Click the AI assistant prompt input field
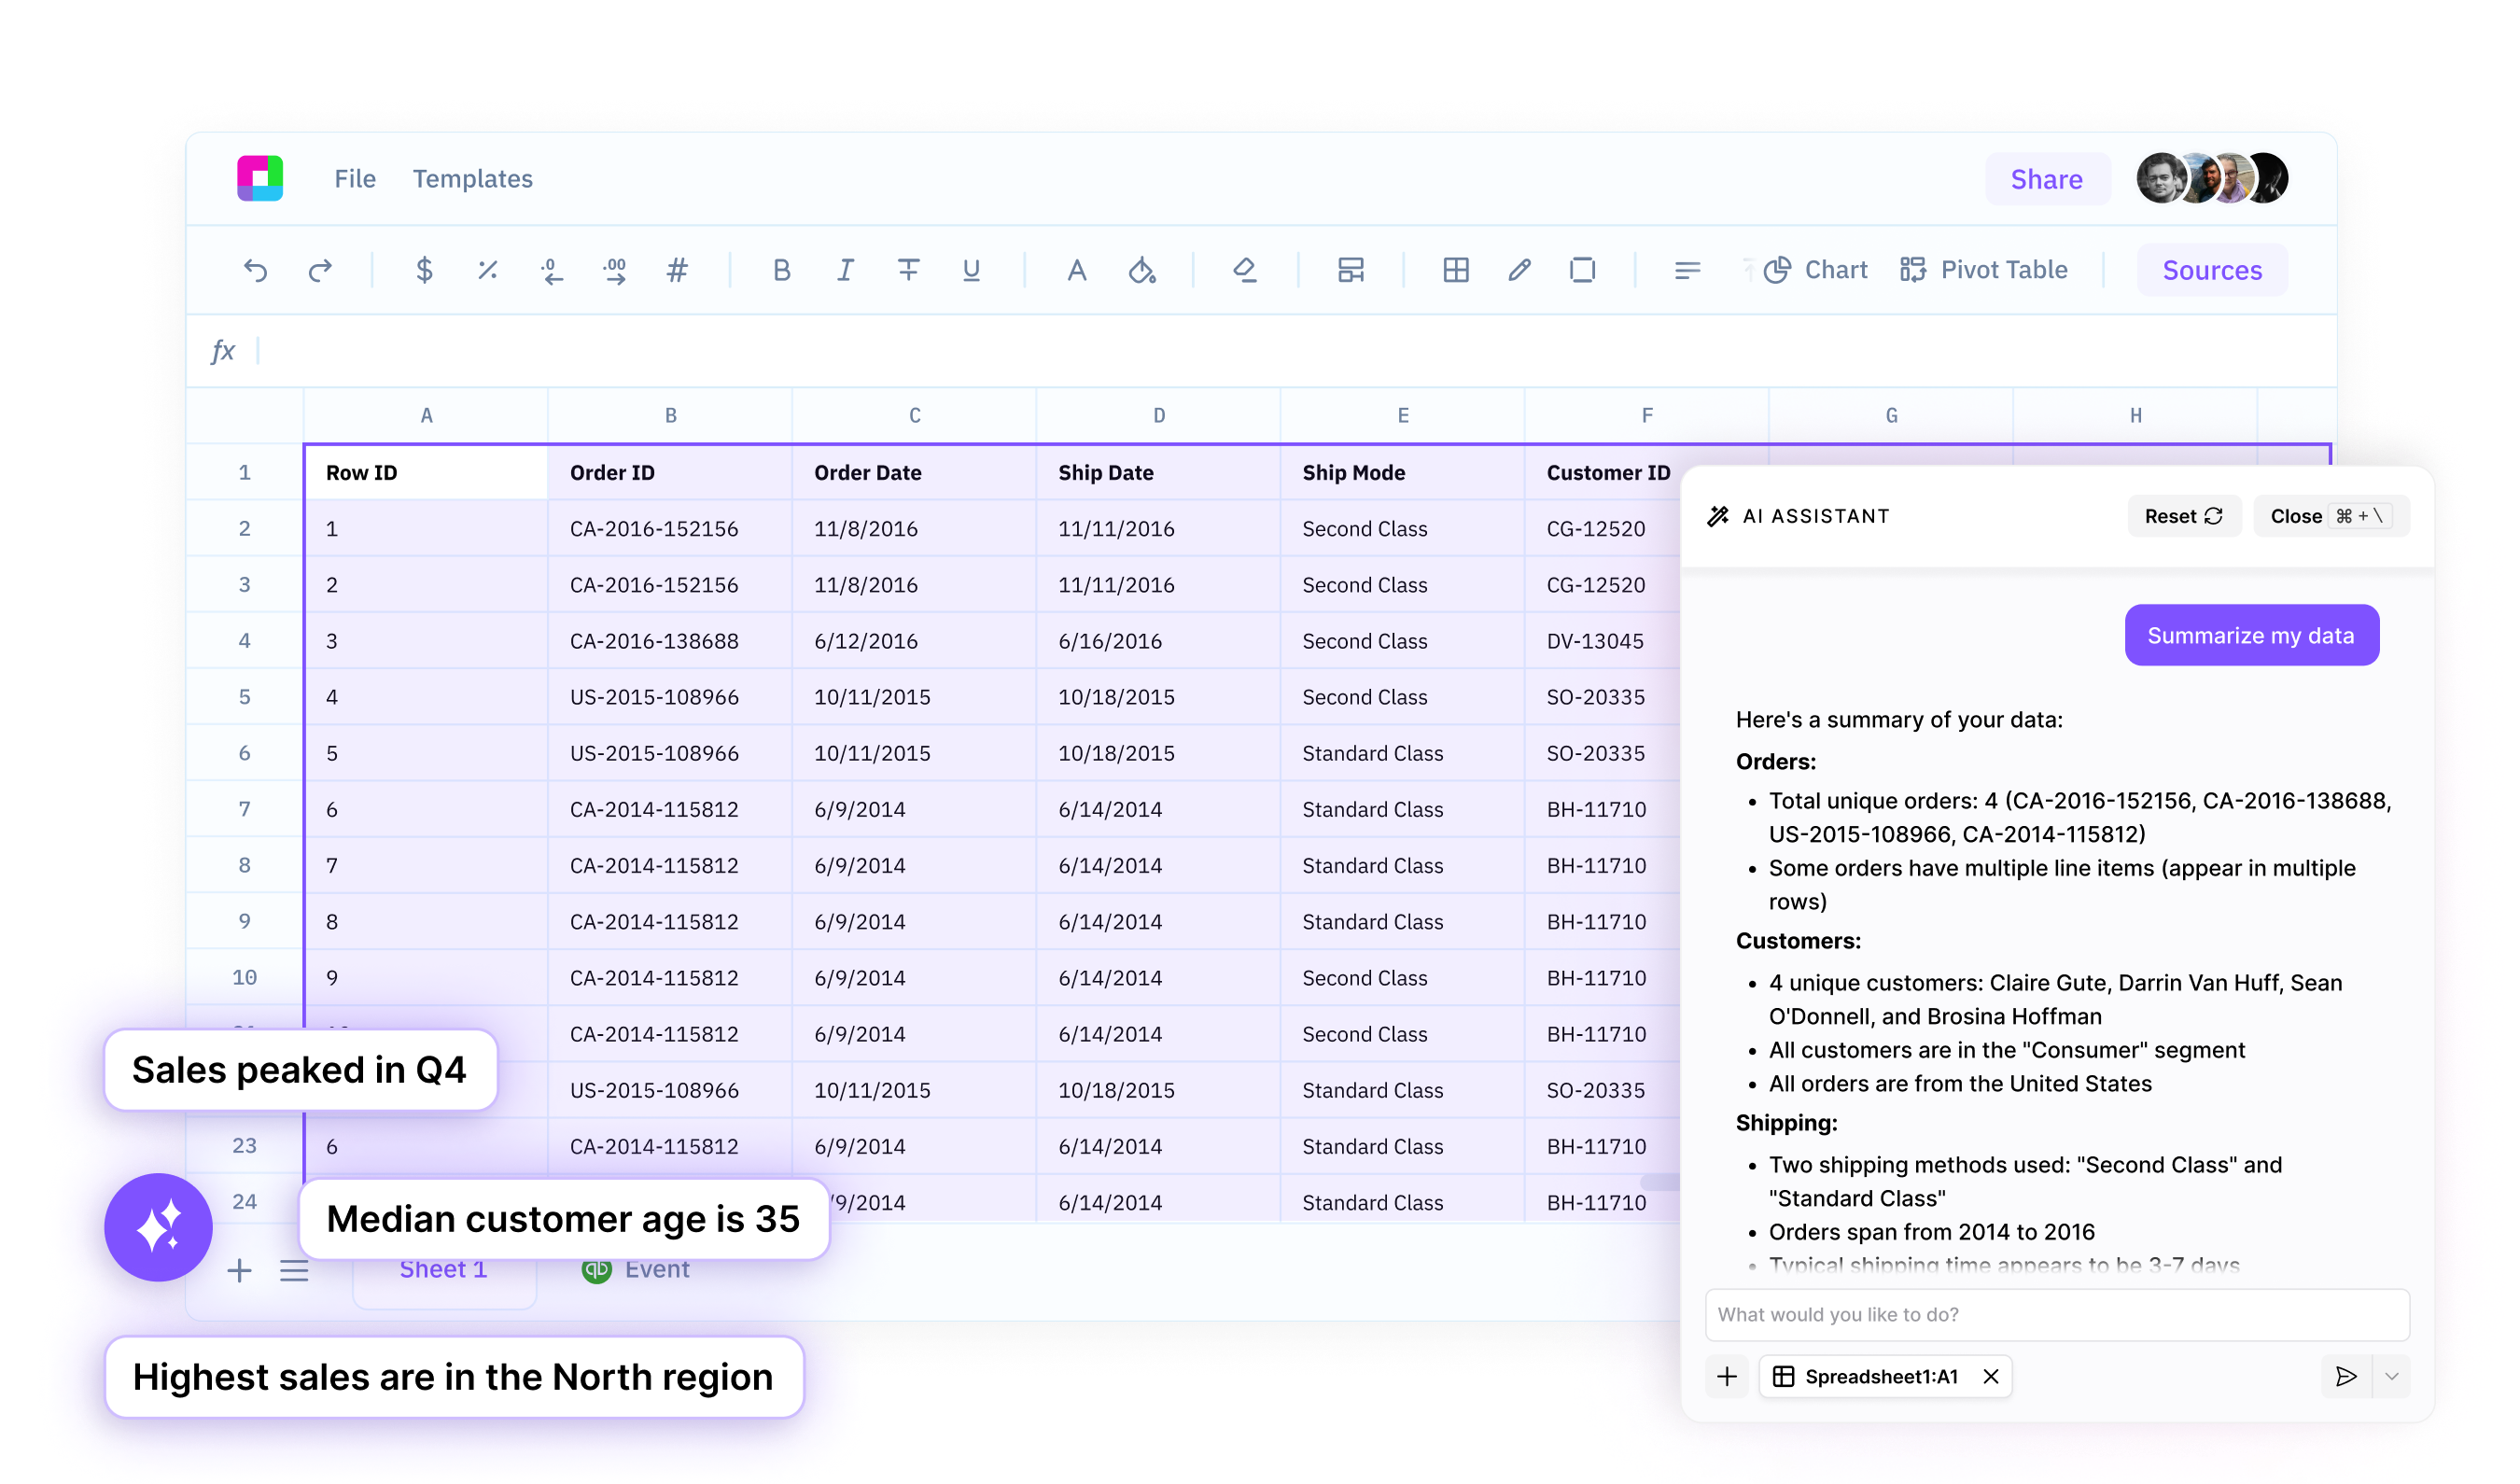 (x=2056, y=1314)
